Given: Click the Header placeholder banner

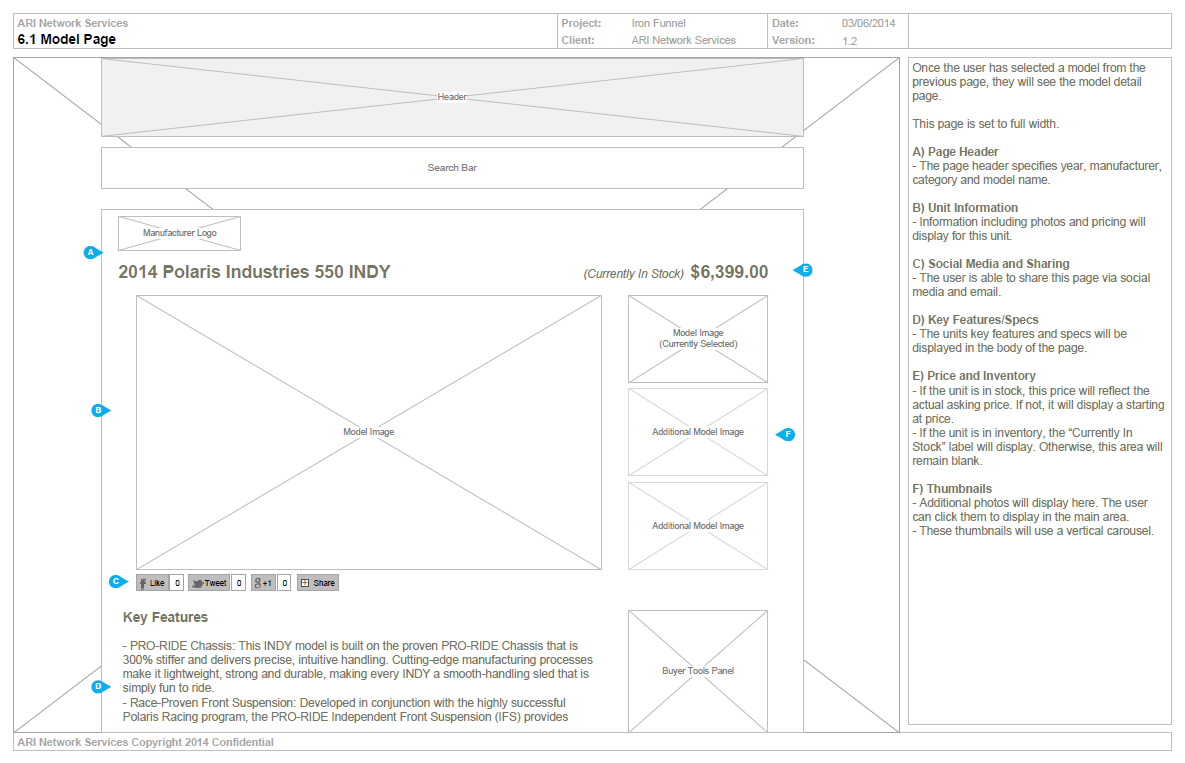Looking at the screenshot, I should point(452,97).
